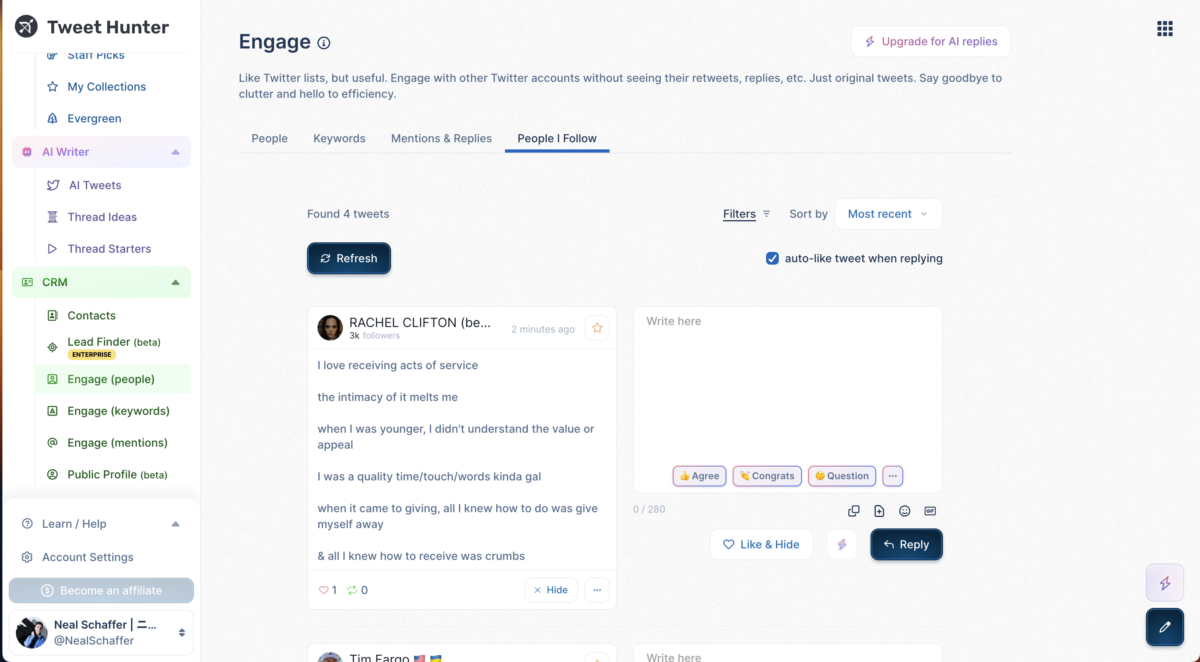Click the Refresh button
The image size is (1200, 662).
349,258
